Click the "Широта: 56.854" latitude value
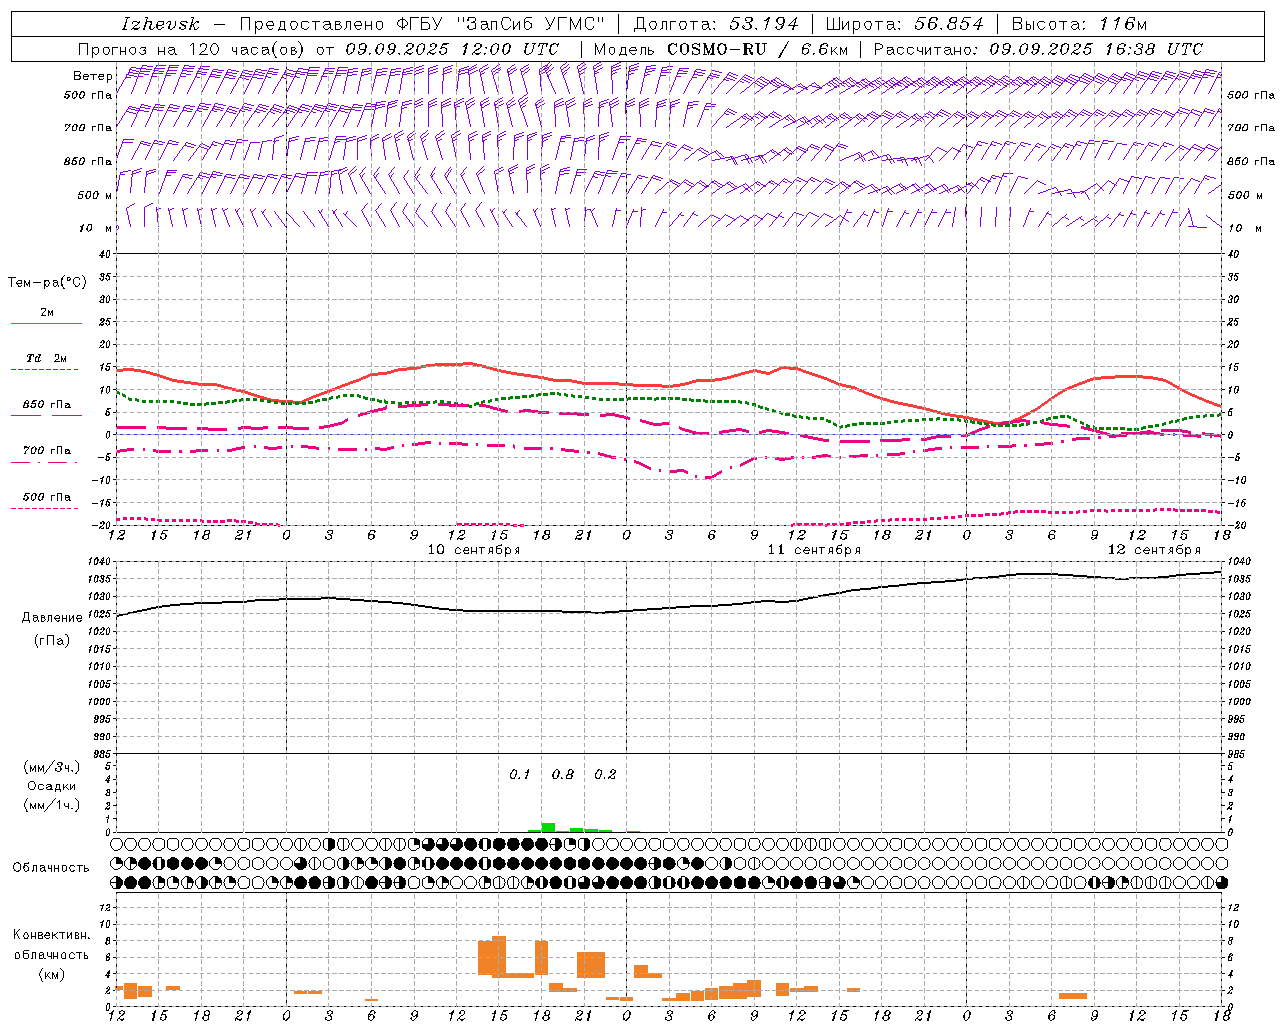 pos(904,24)
